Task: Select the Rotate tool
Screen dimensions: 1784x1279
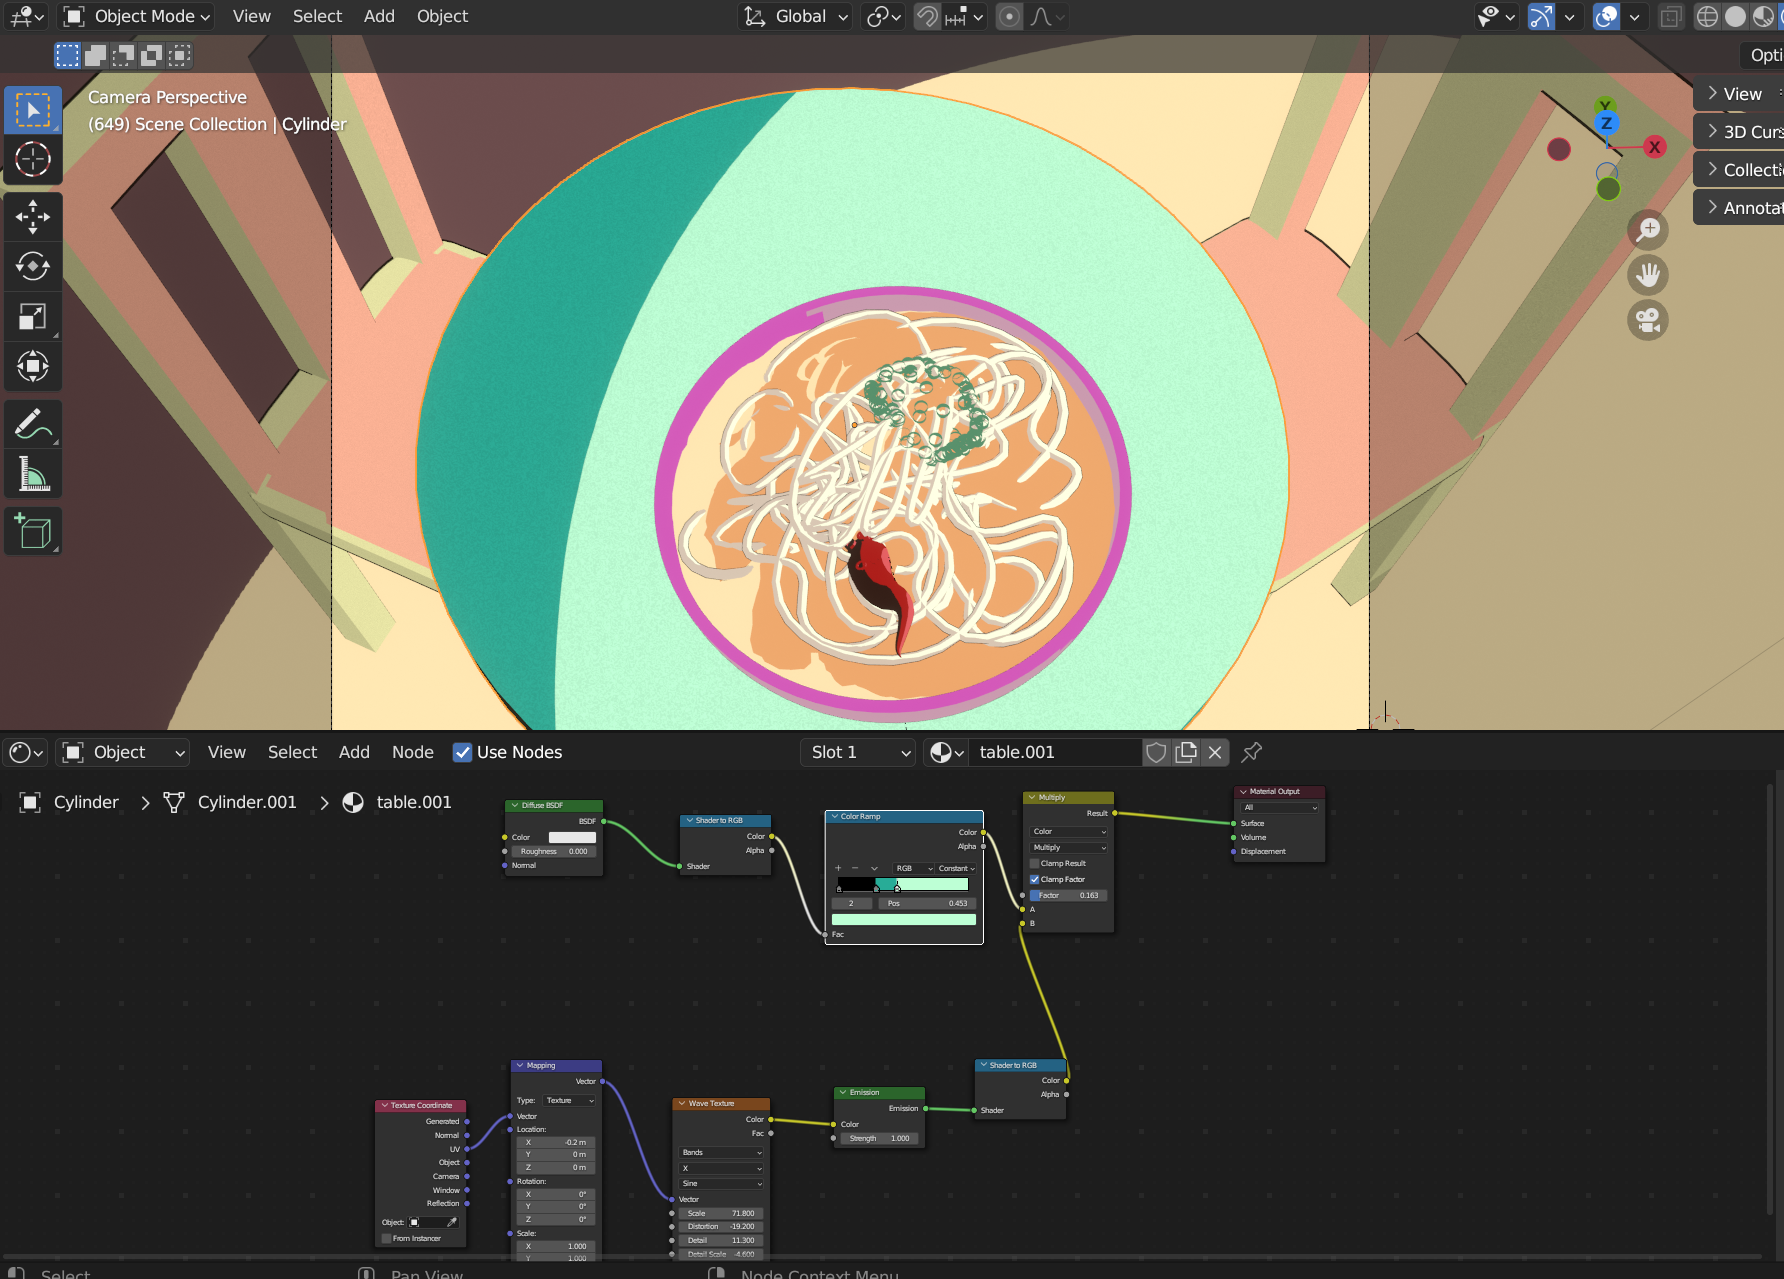Action: coord(33,267)
